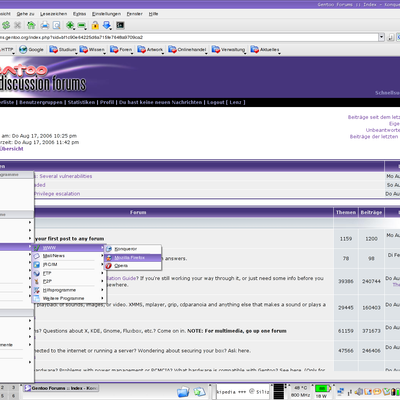Click the Google globe bookmark icon
Viewport: 400px width, 400px height.
(23, 50)
